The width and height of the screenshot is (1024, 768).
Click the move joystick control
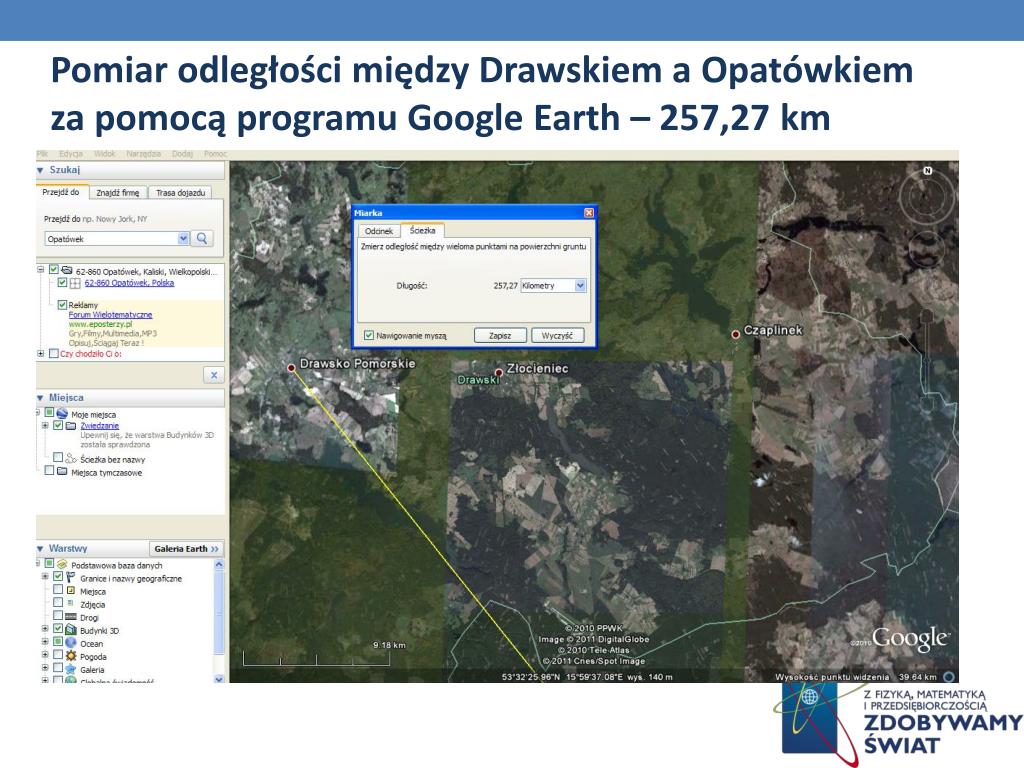pyautogui.click(x=926, y=249)
